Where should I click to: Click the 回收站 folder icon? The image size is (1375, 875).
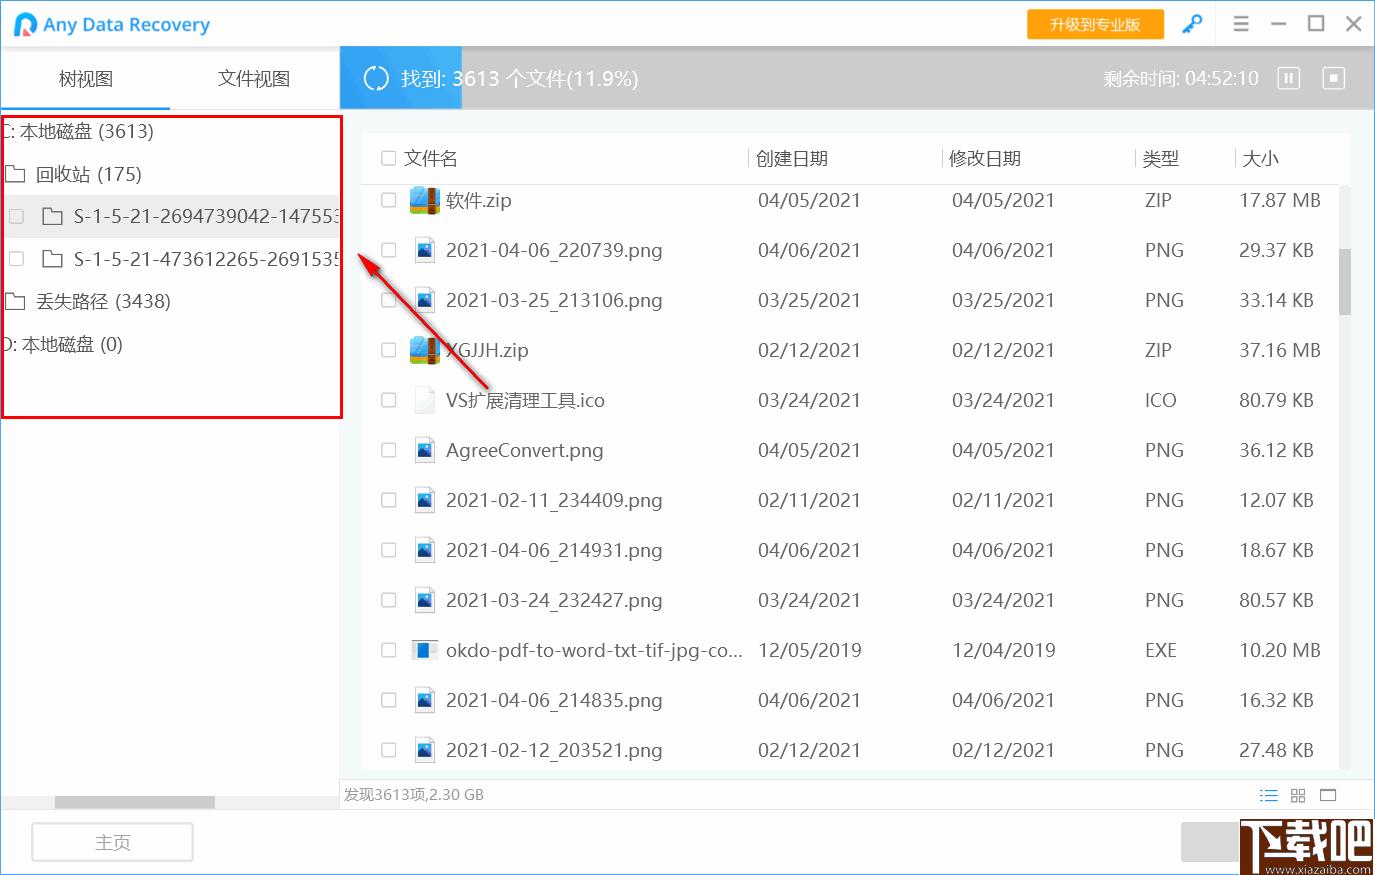[x=15, y=174]
